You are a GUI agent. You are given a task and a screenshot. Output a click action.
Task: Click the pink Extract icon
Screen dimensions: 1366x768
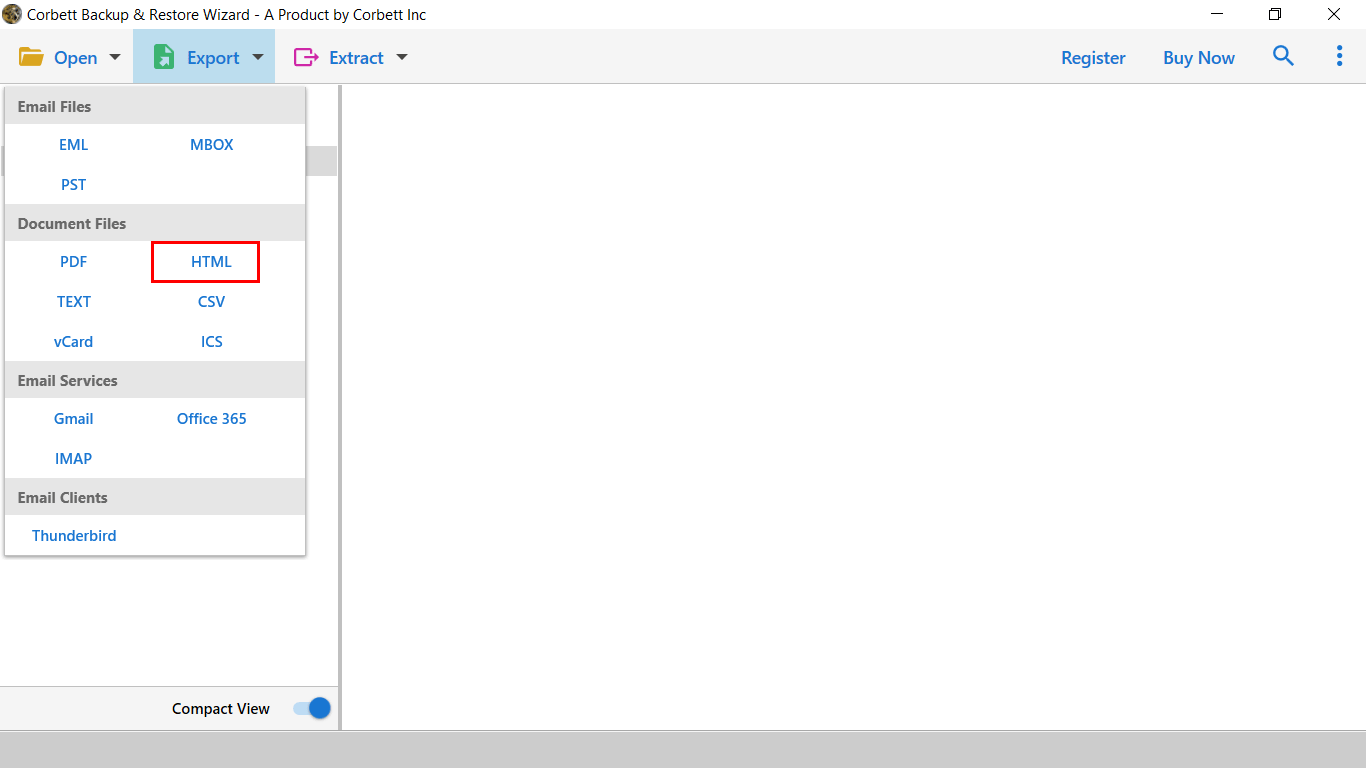tap(305, 57)
